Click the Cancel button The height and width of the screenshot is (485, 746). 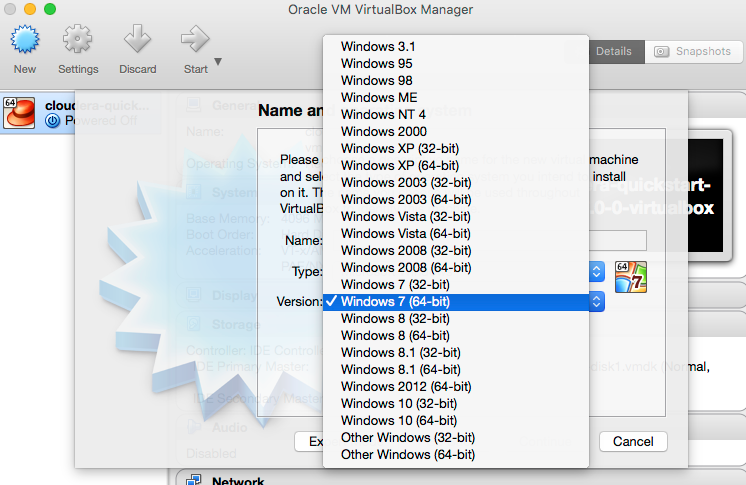click(633, 442)
